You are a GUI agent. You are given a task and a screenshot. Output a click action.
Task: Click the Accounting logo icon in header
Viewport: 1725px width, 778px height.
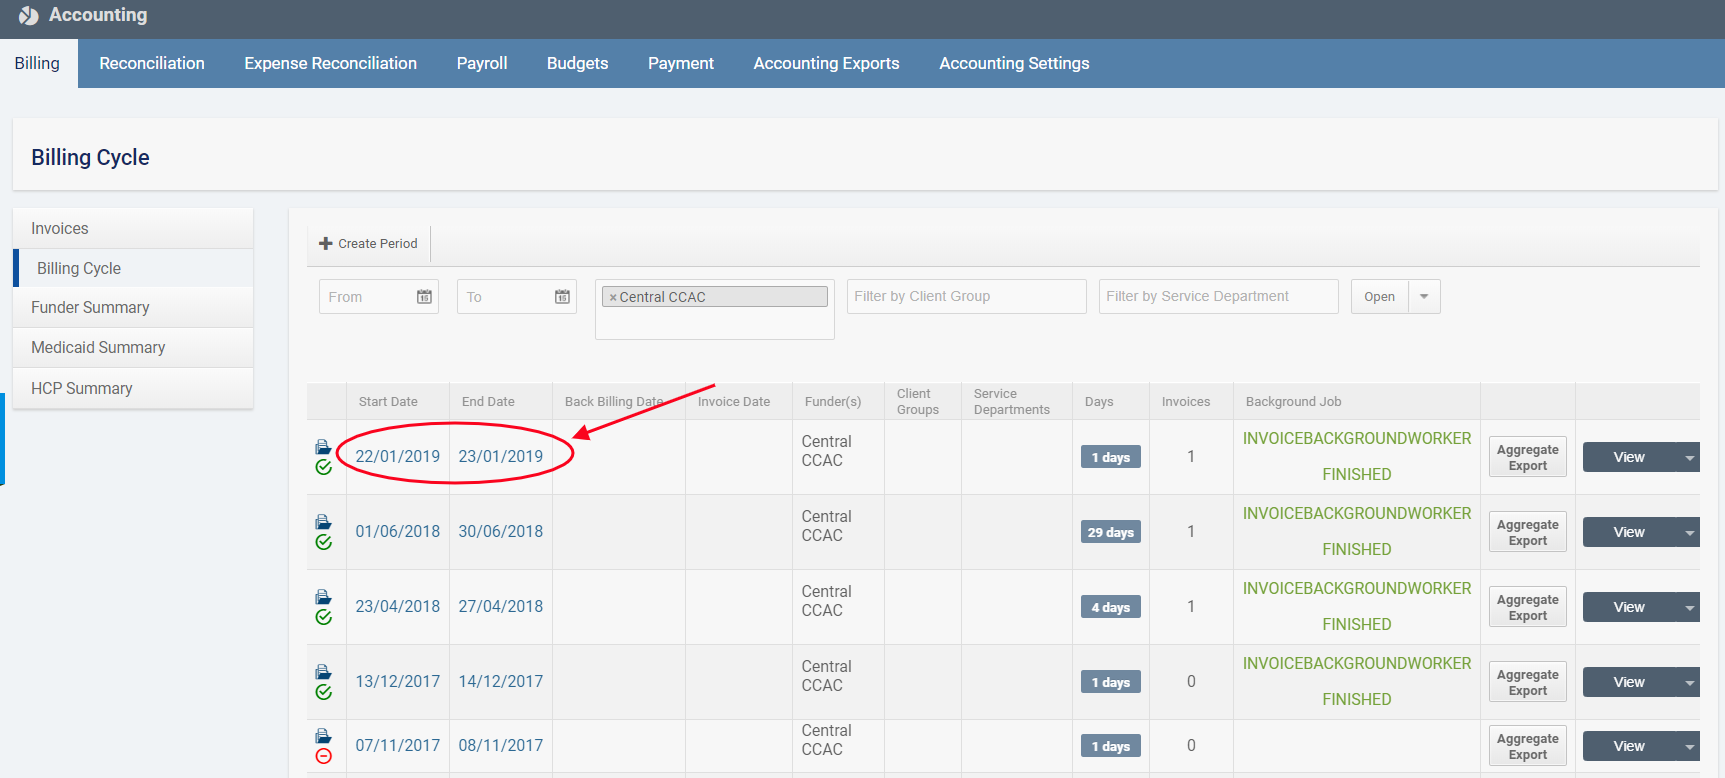pyautogui.click(x=29, y=16)
